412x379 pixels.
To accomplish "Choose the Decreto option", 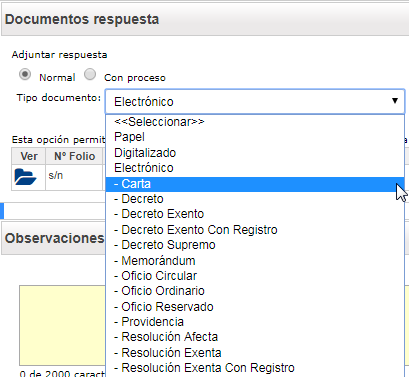I will [x=255, y=199].
